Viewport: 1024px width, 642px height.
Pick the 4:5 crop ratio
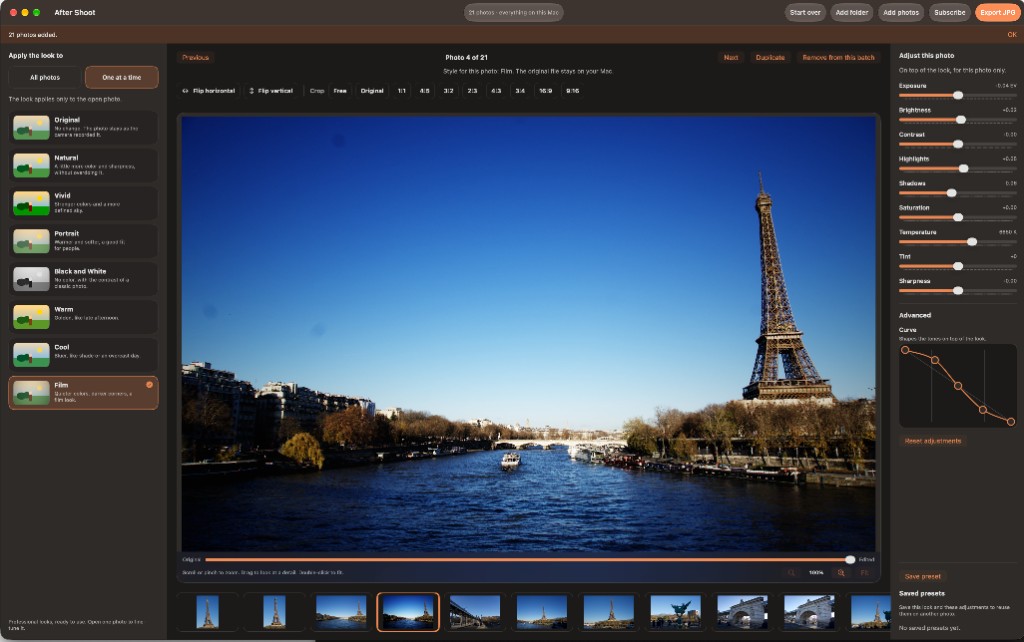424,91
